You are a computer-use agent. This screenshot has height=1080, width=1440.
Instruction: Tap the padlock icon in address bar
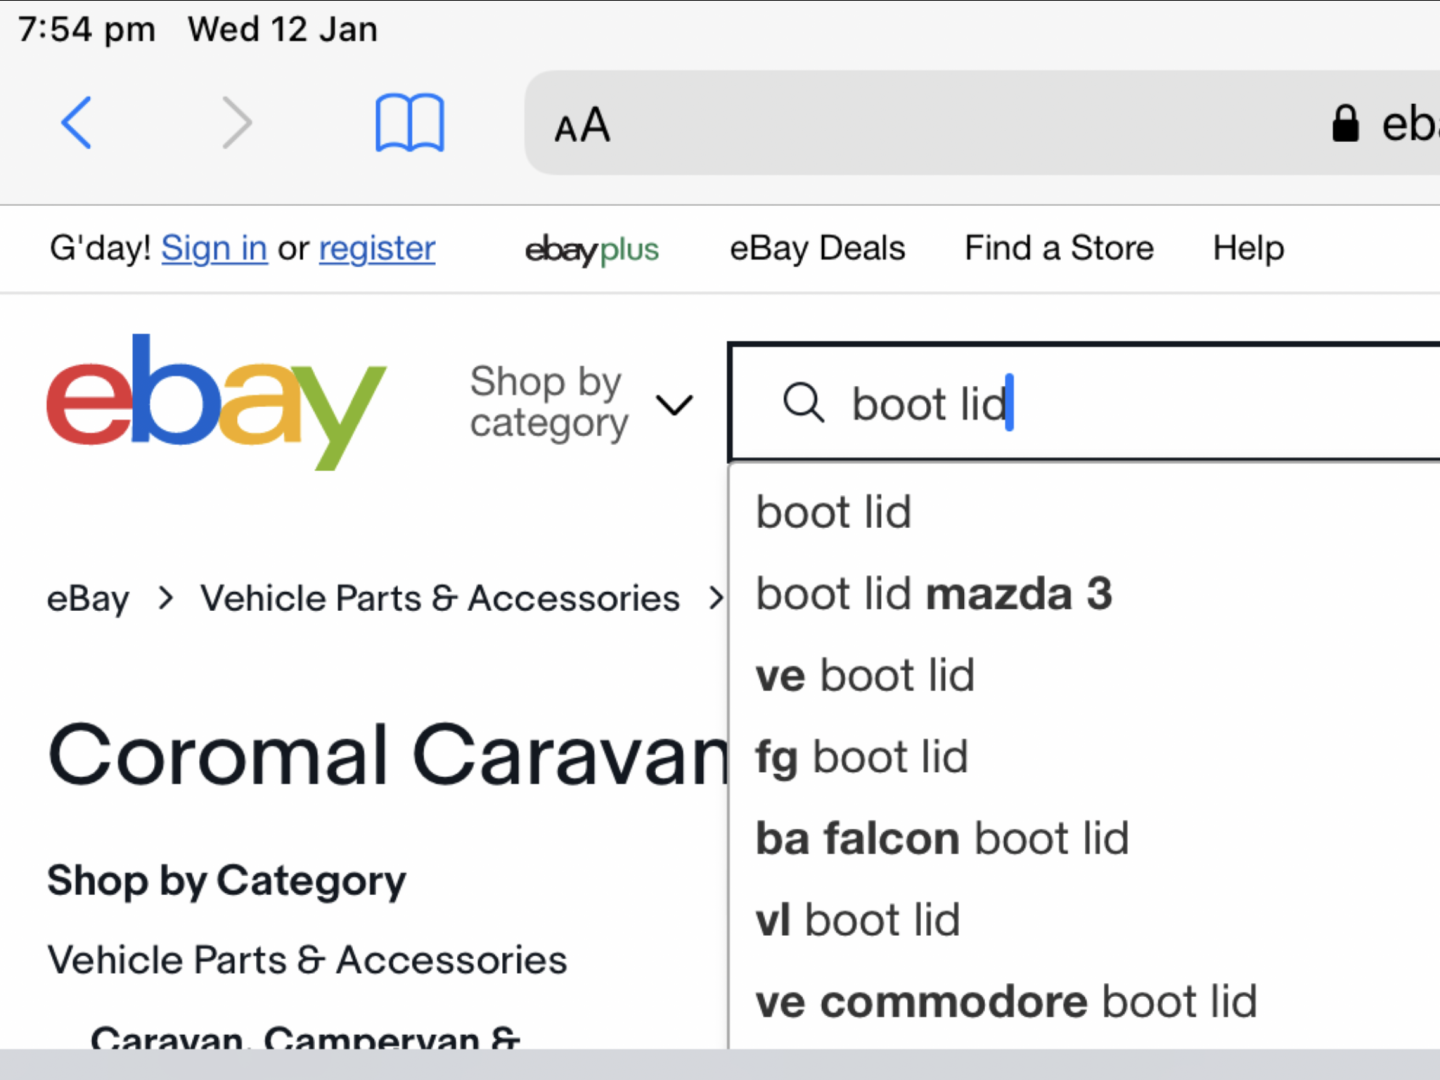point(1345,124)
